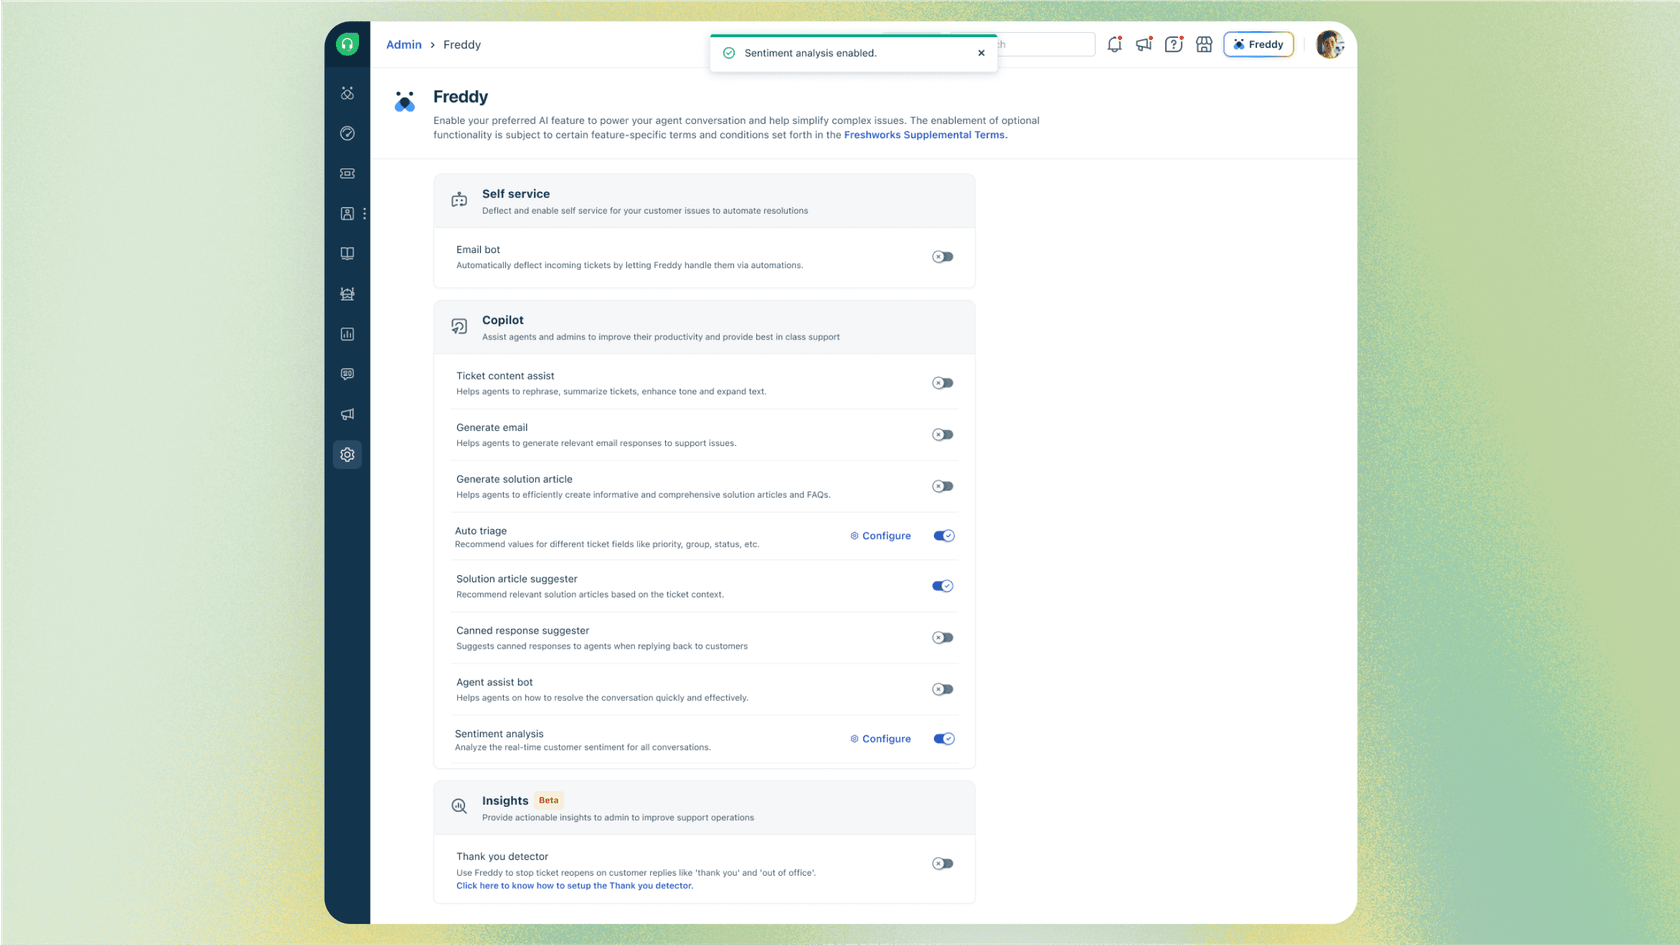The image size is (1680, 945).
Task: Dismiss the Sentiment analysis enabled toast
Action: point(981,53)
